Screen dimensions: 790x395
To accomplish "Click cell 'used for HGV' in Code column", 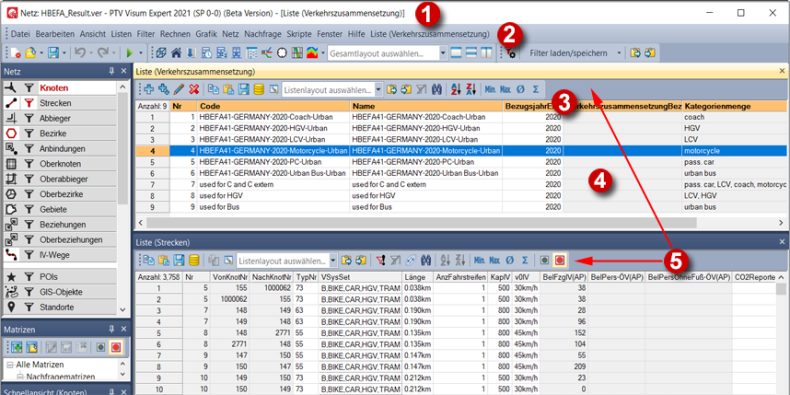I will pos(274,195).
